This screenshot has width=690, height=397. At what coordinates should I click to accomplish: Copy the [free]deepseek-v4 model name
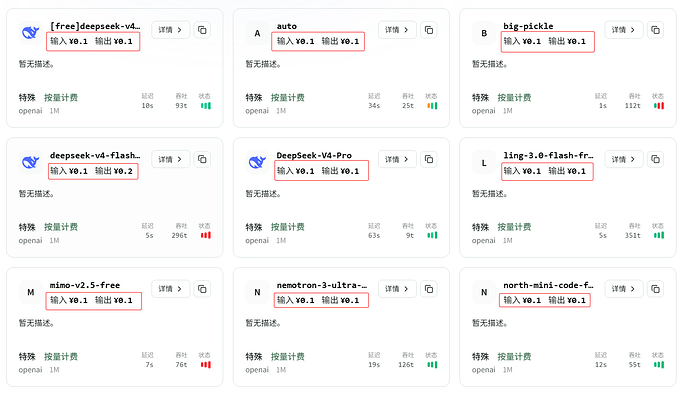(x=202, y=30)
